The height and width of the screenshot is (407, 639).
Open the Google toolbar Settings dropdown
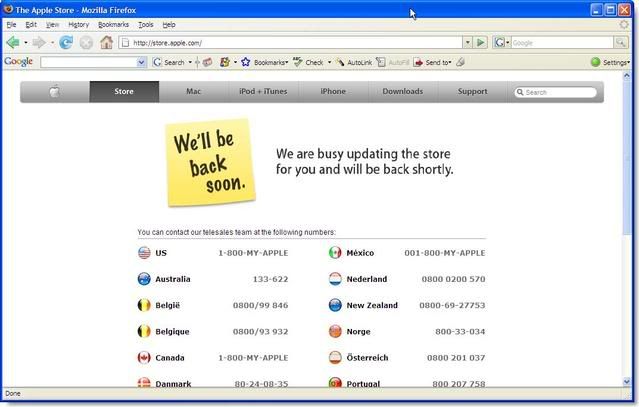click(610, 62)
